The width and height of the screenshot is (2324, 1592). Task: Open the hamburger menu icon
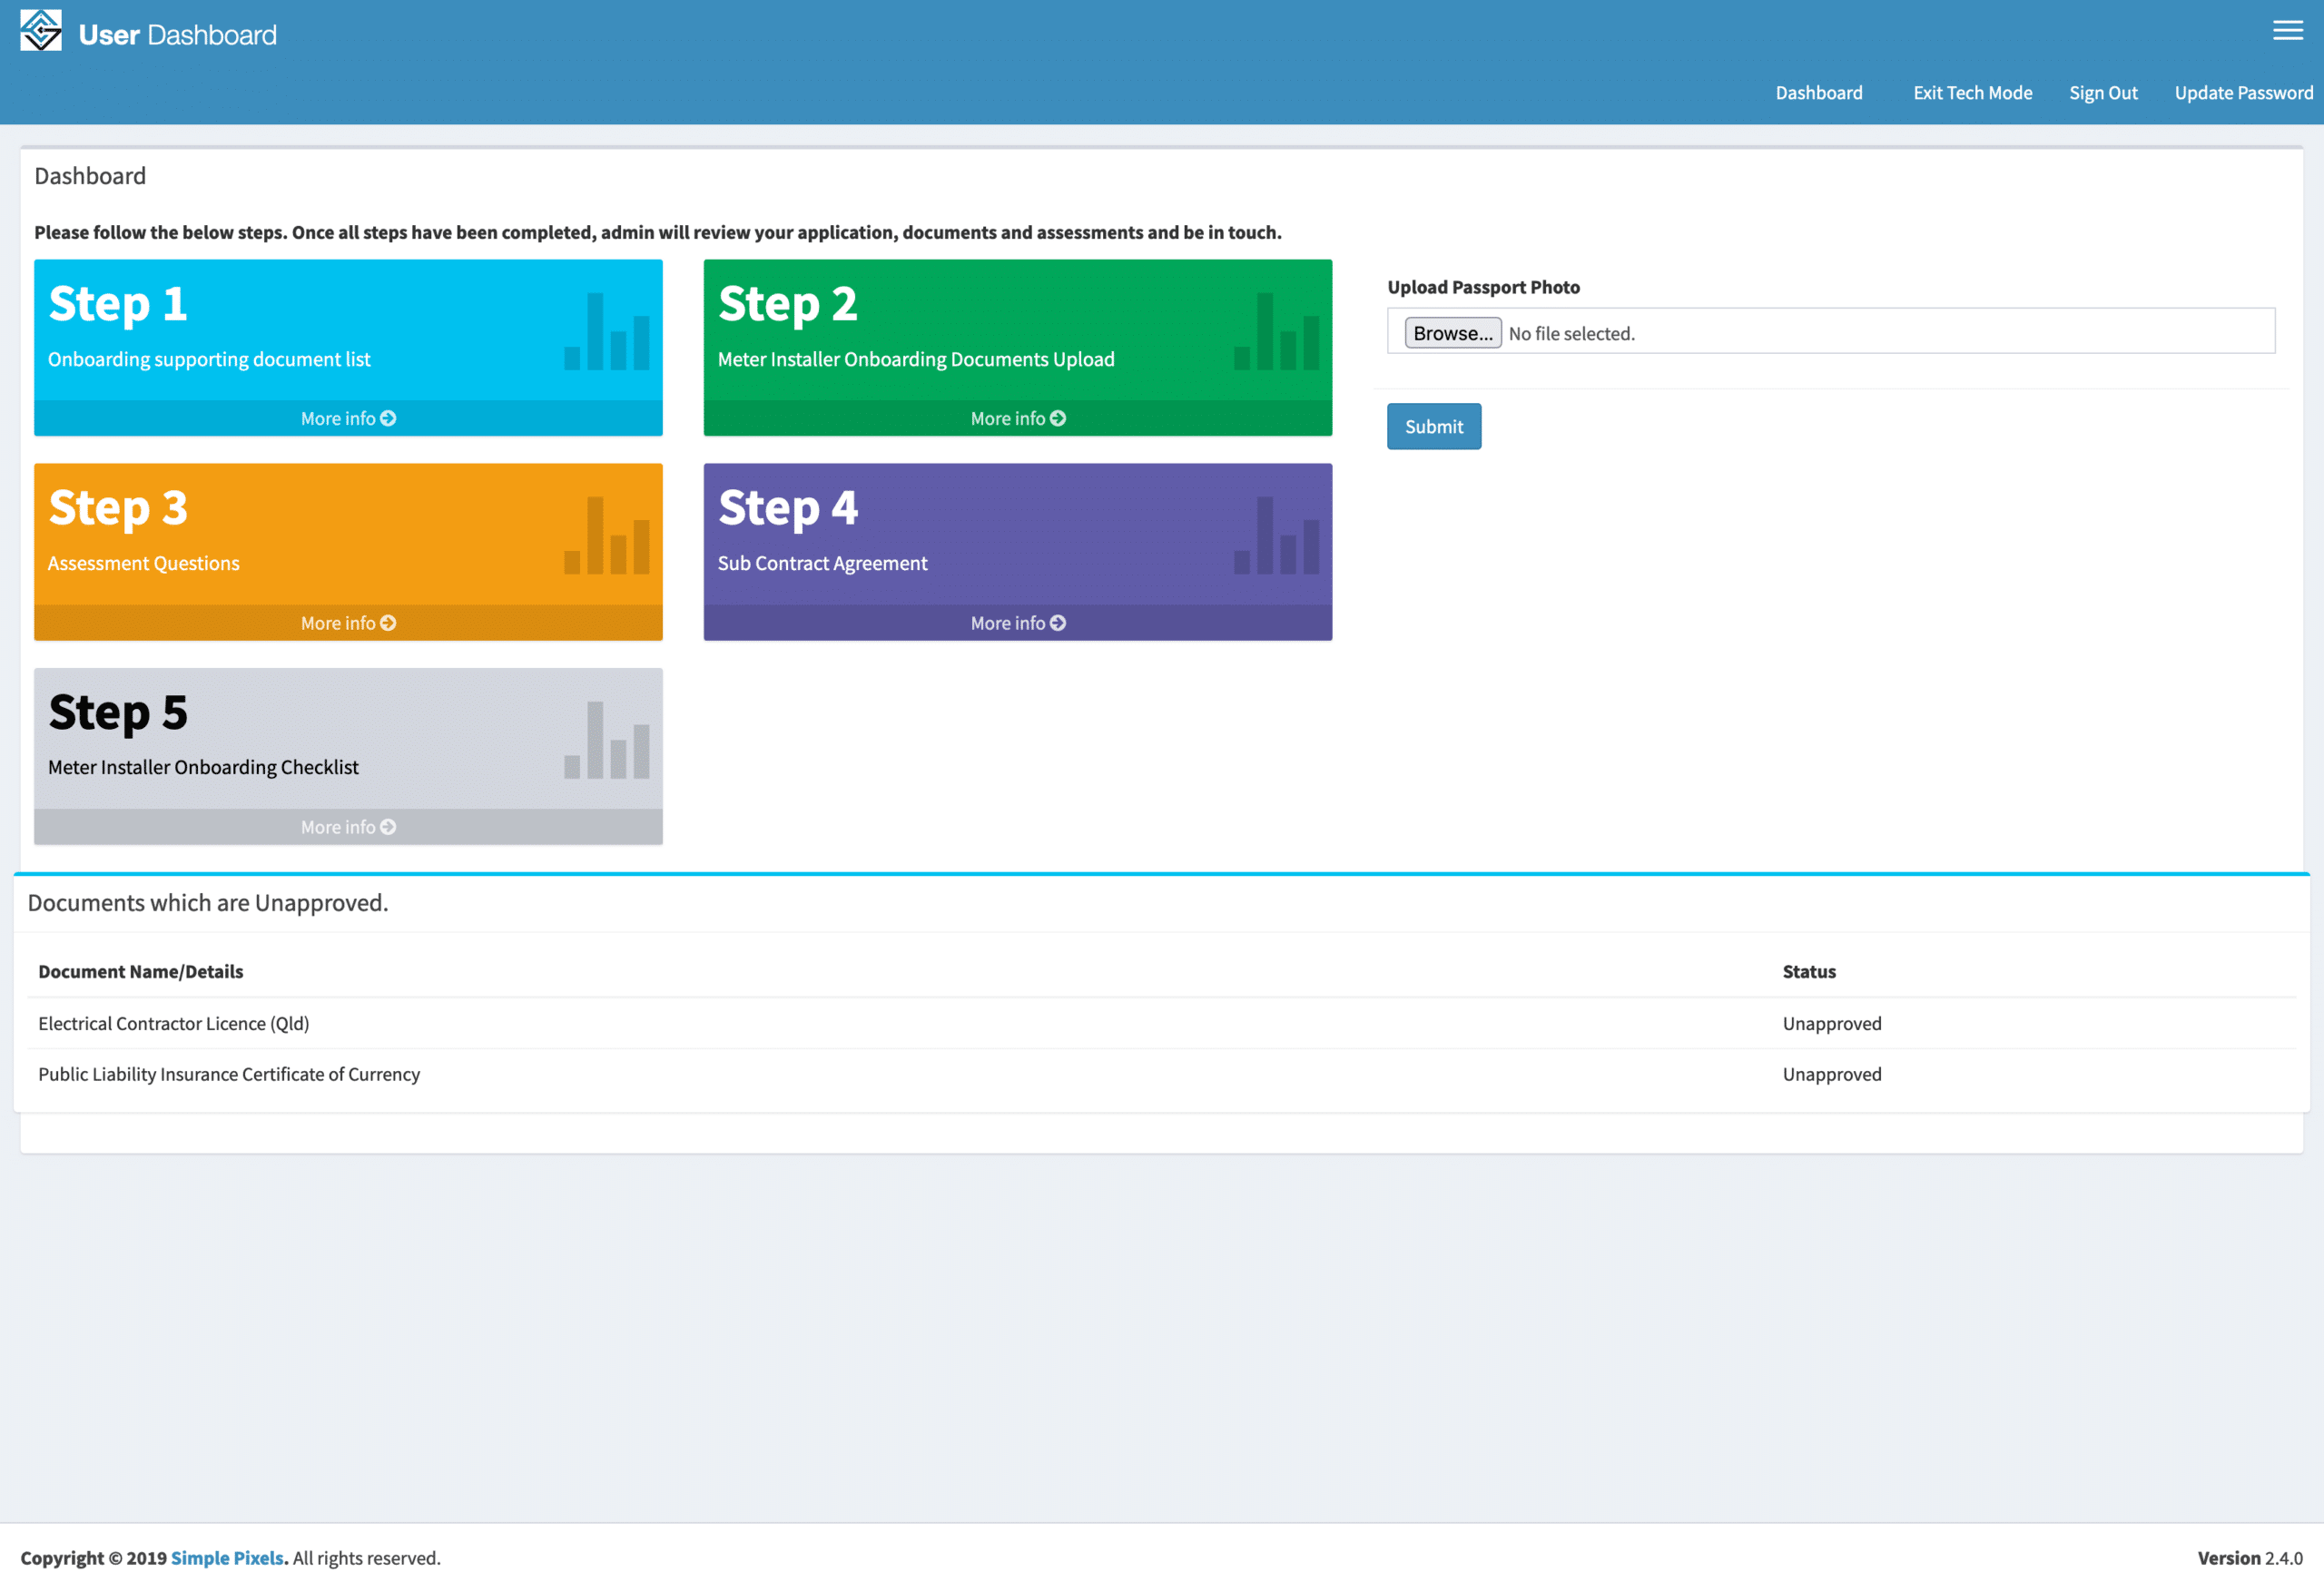point(2287,31)
